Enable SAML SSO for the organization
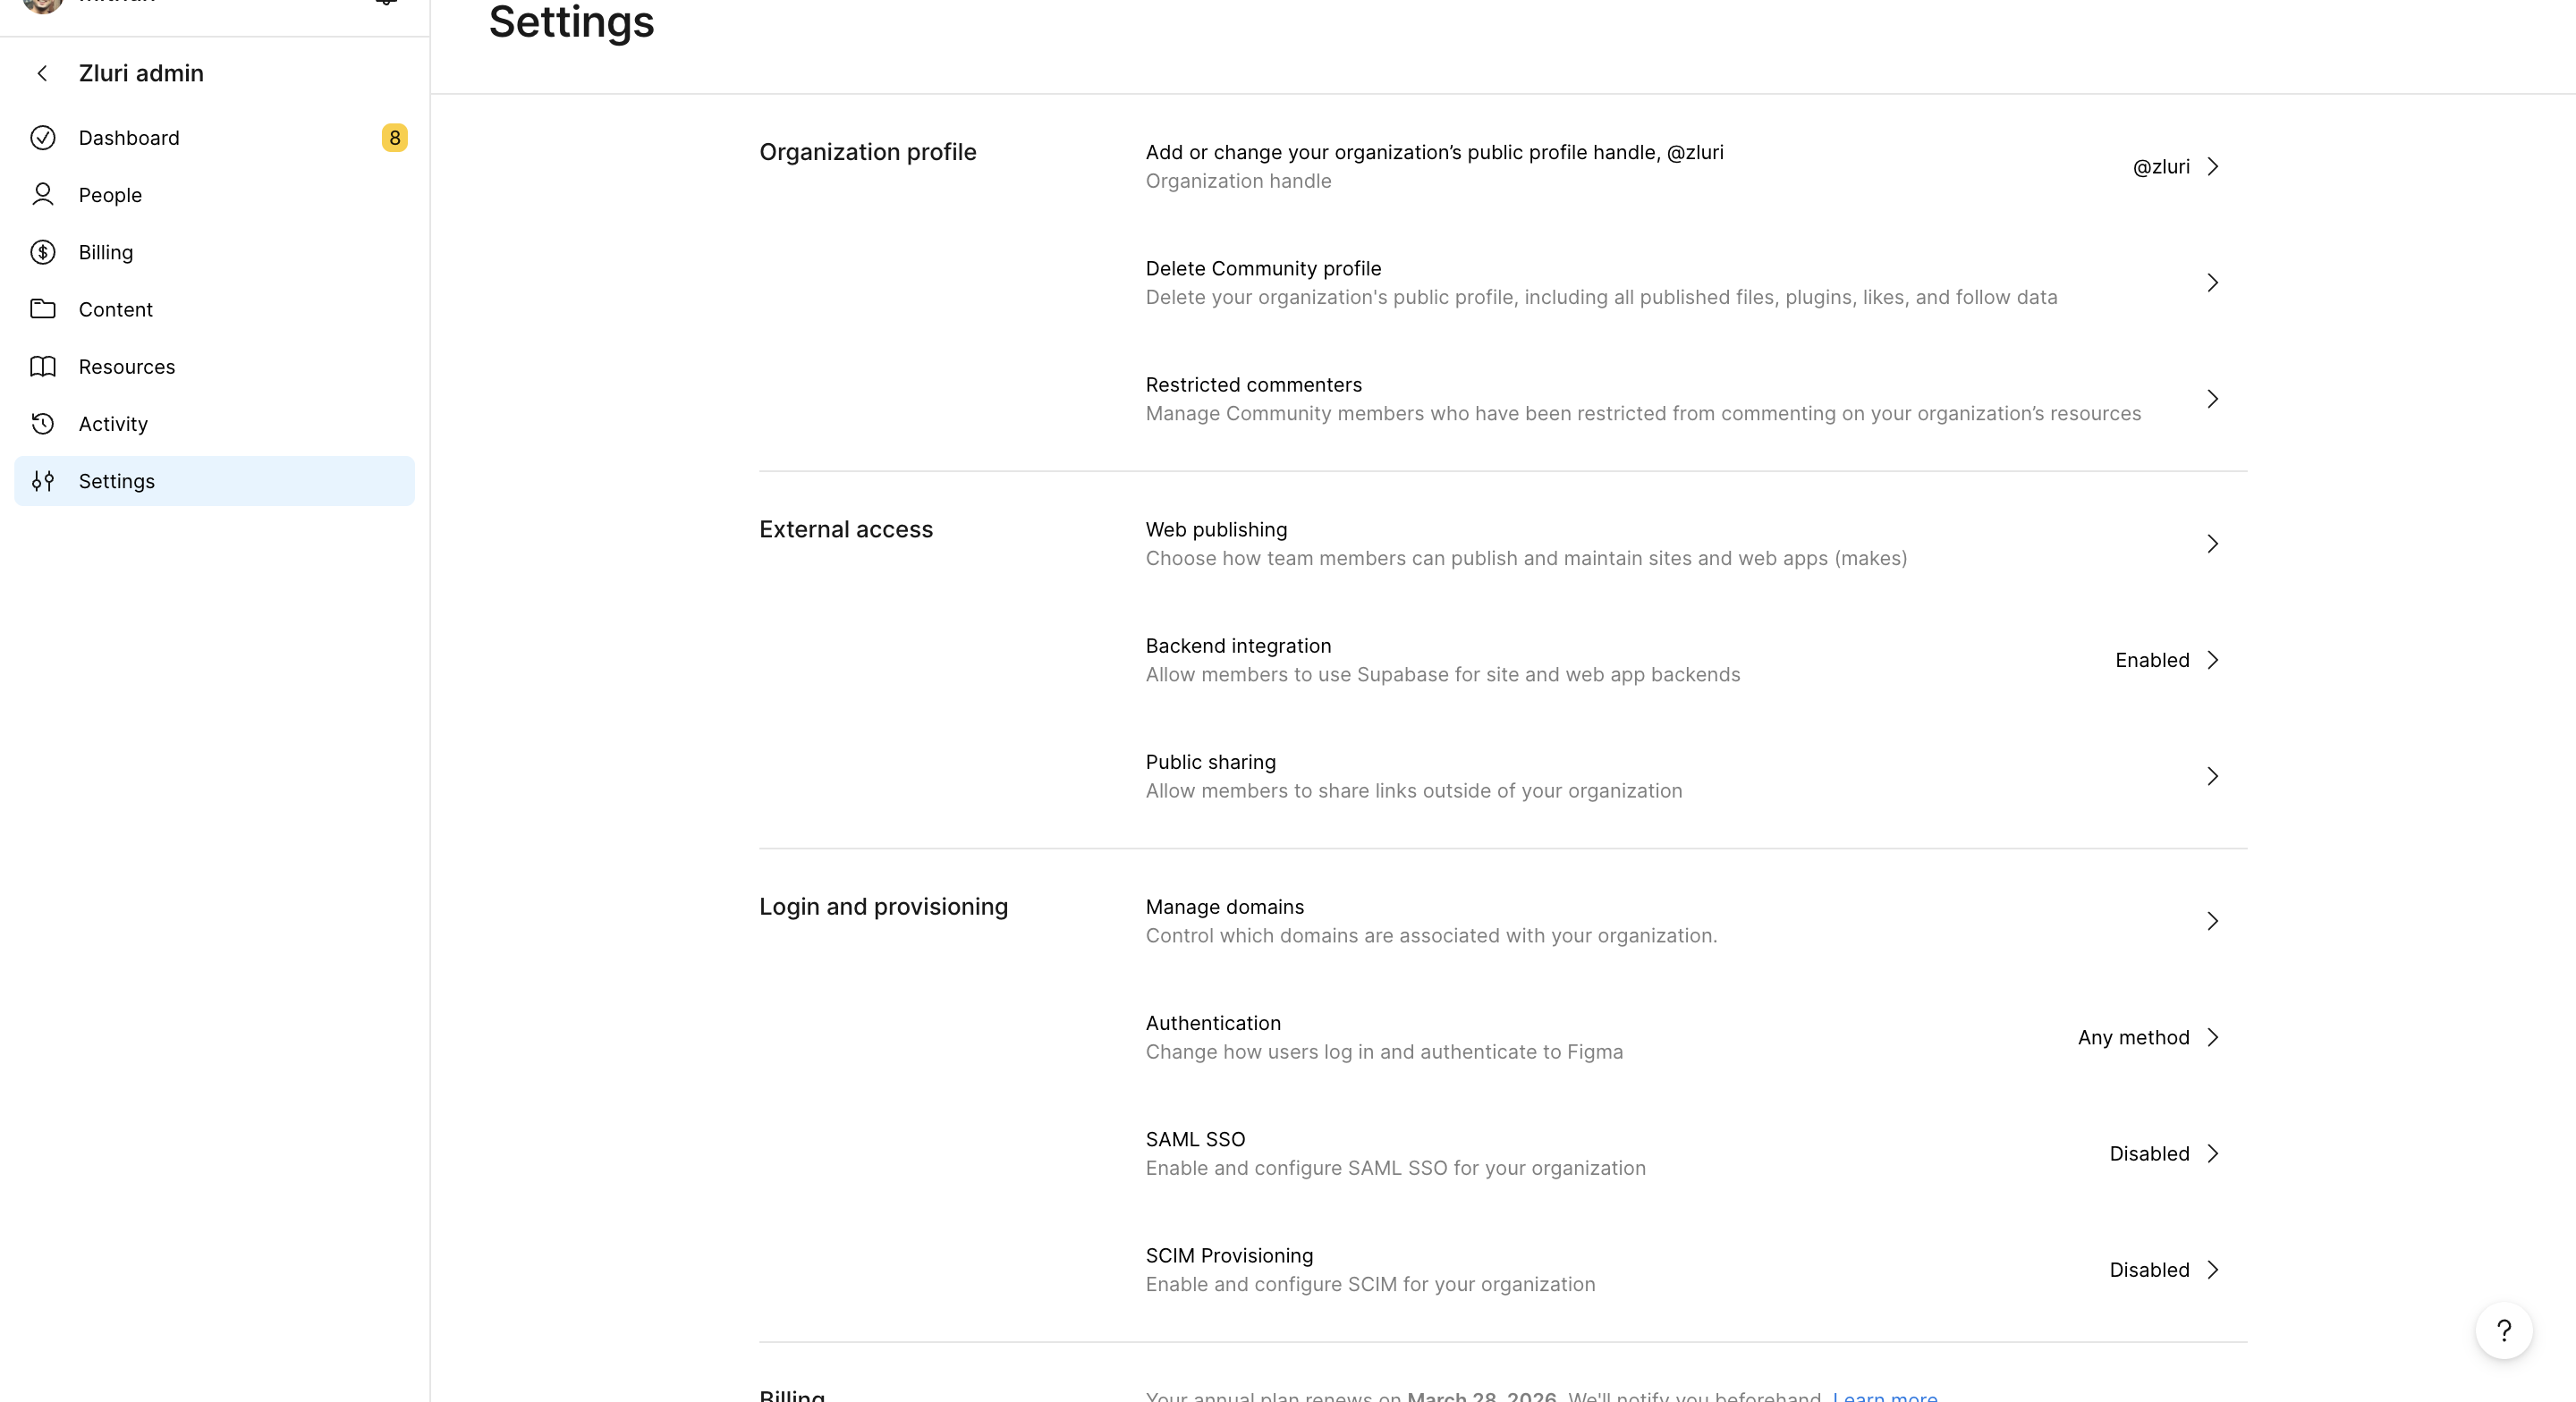 pos(2165,1153)
